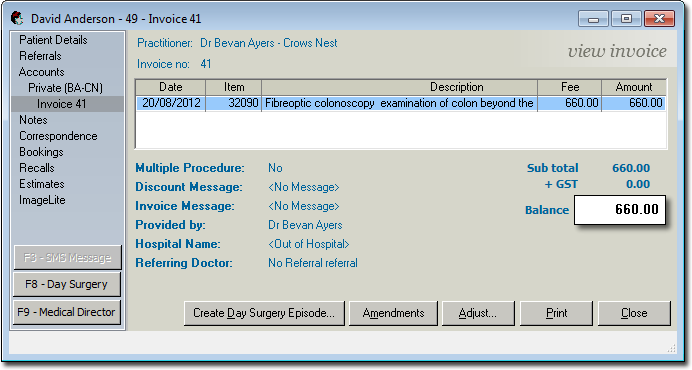
Task: Click Invoice Message <No Message> value
Action: [x=304, y=206]
